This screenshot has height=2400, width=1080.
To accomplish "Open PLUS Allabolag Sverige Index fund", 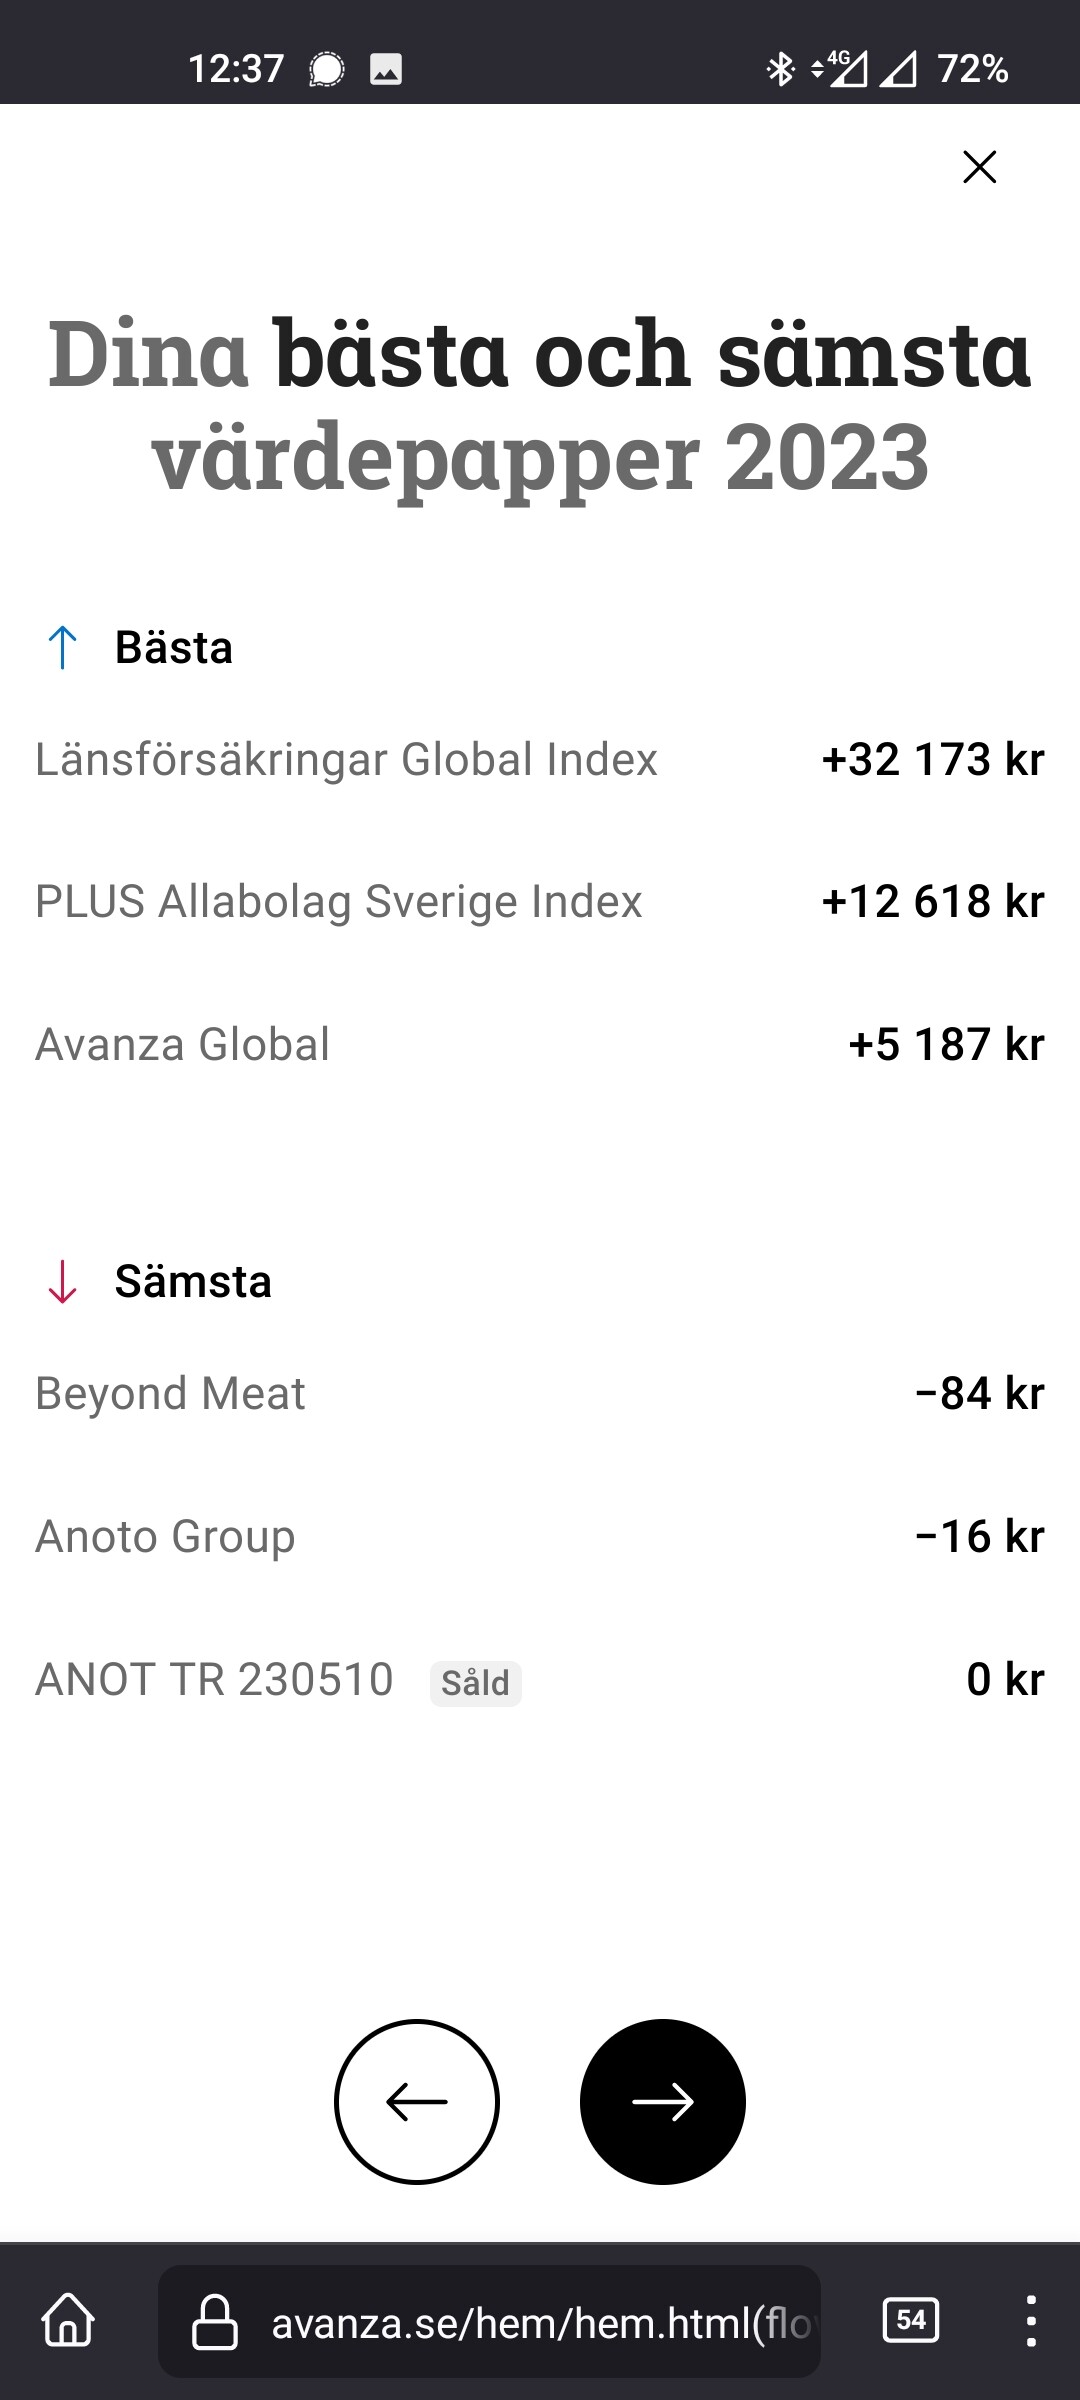I will tap(338, 902).
